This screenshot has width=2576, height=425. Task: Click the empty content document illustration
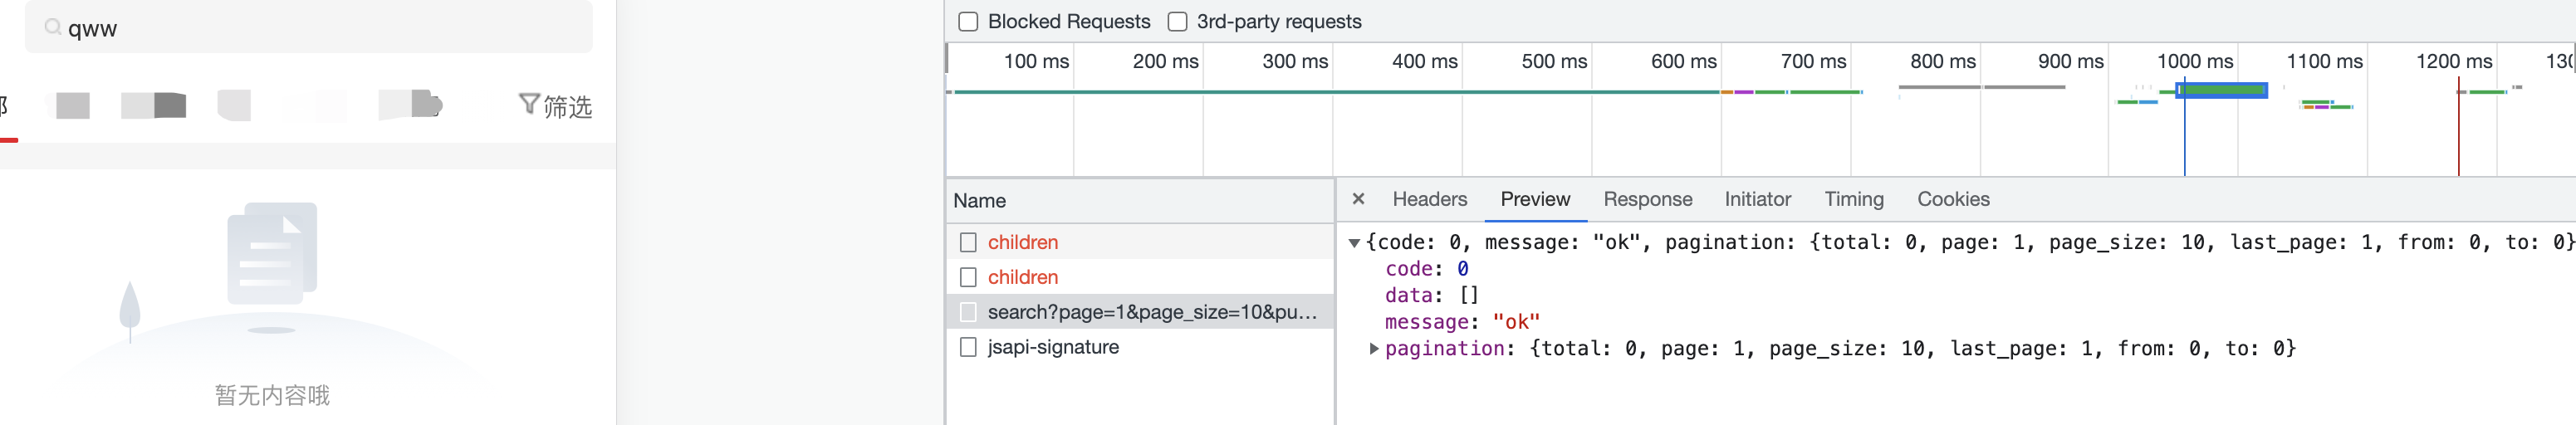[272, 254]
